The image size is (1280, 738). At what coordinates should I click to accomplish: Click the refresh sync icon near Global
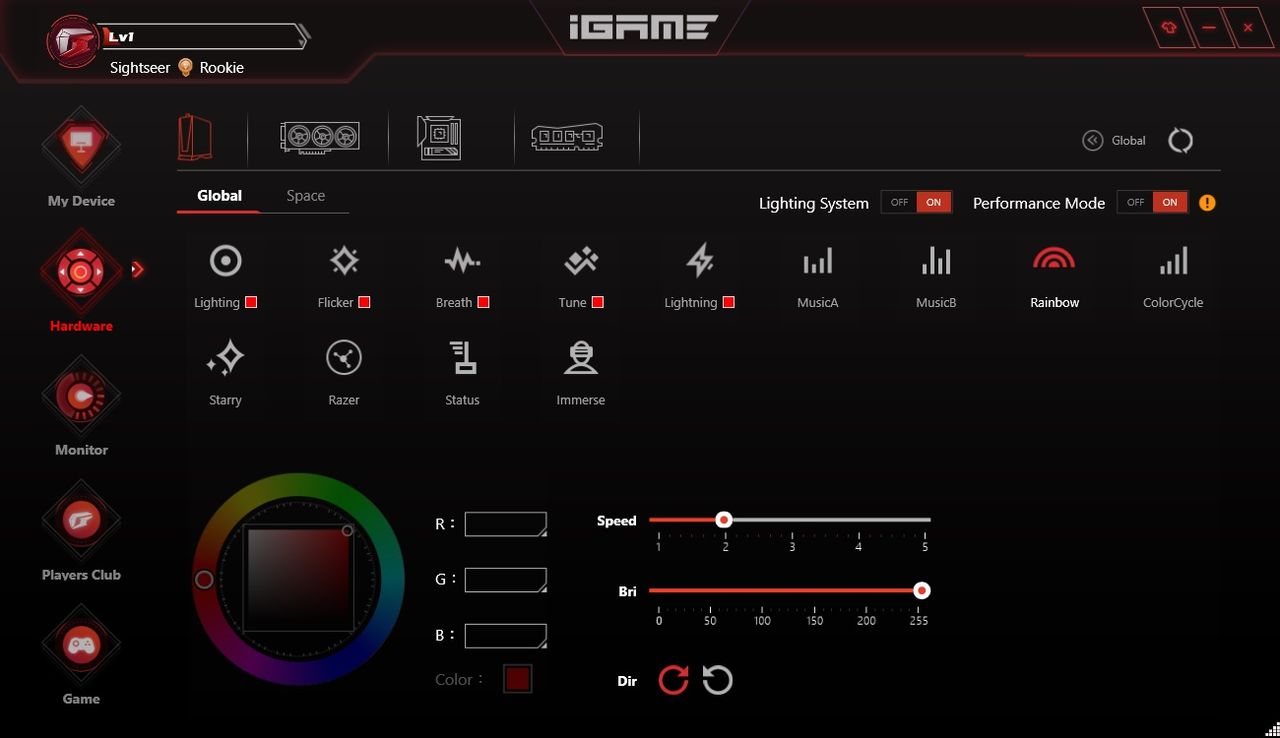pyautogui.click(x=1180, y=141)
